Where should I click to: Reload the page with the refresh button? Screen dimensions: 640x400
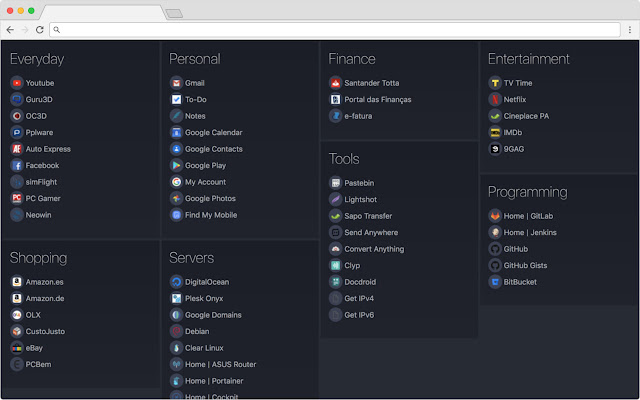click(40, 29)
